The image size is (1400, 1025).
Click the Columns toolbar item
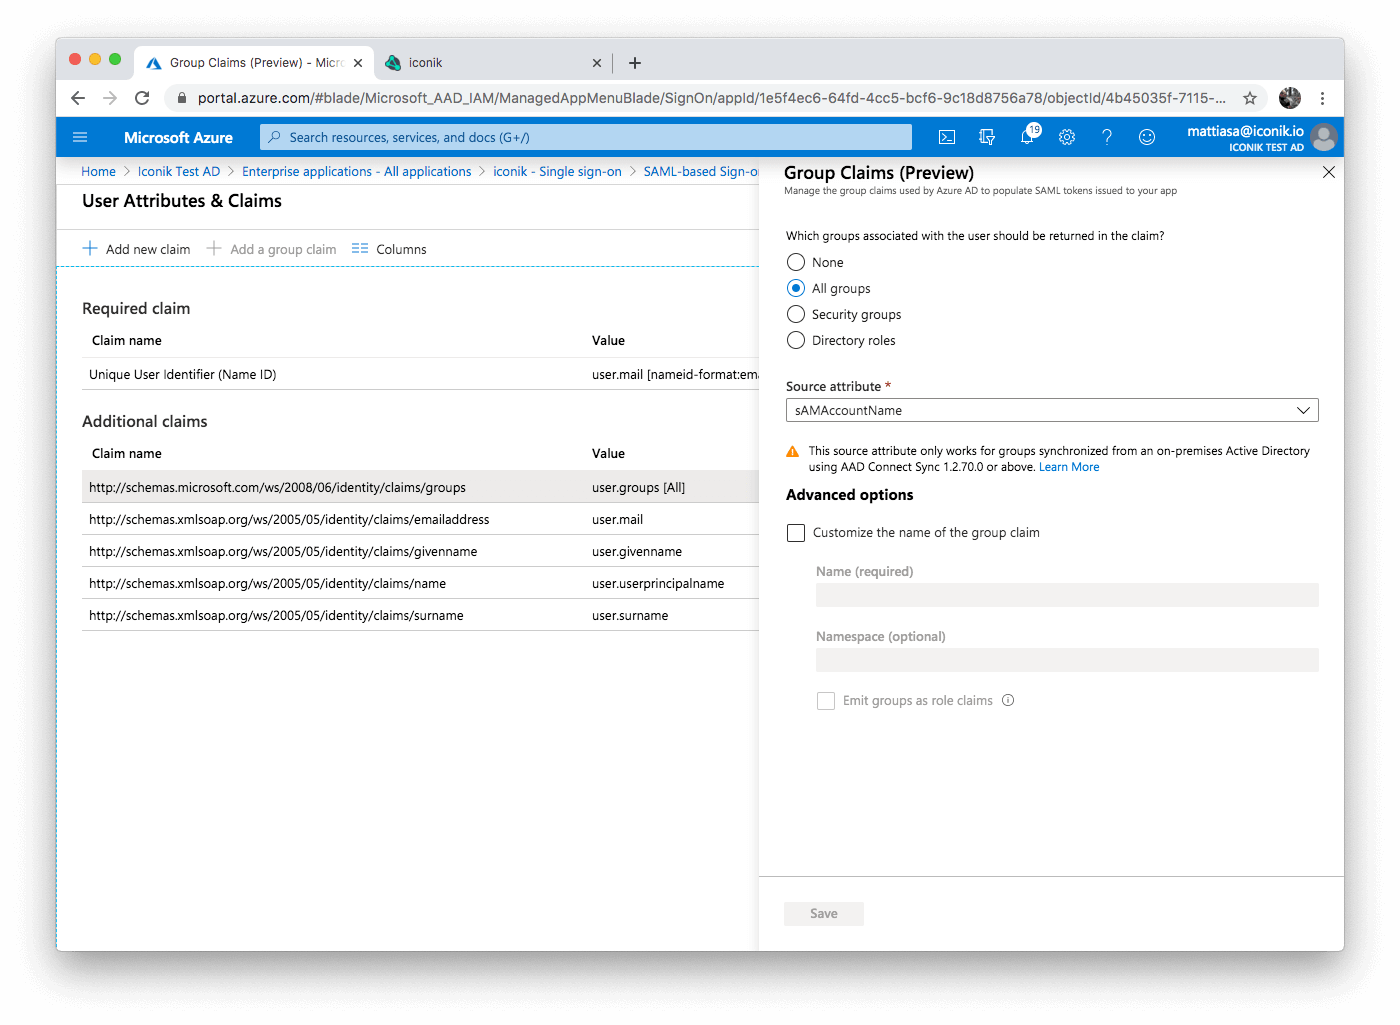390,249
